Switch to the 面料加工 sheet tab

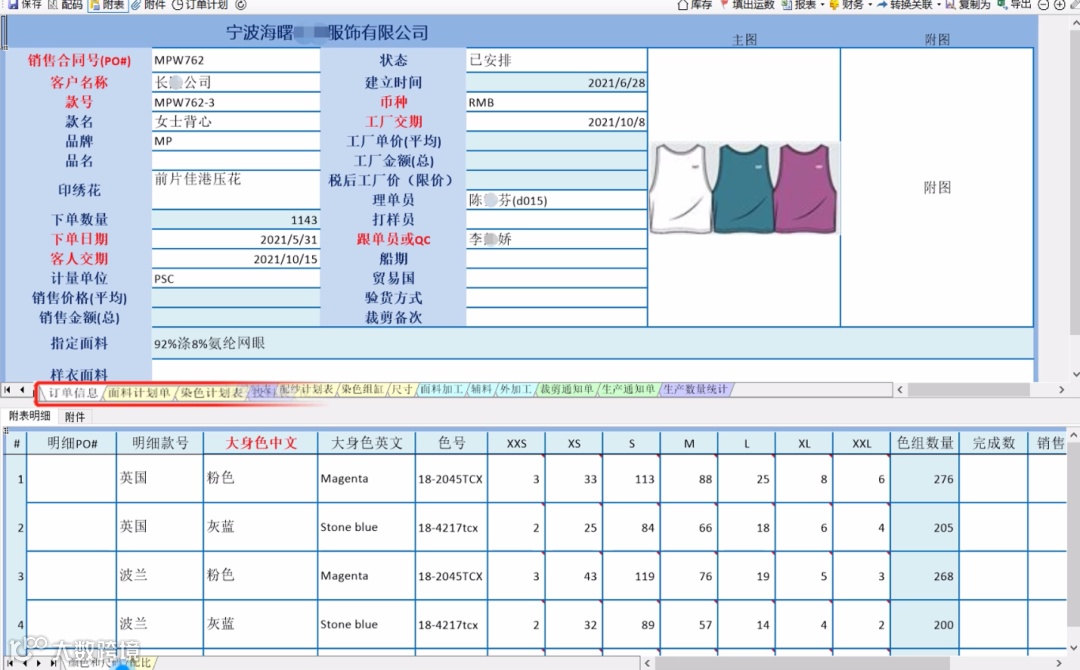tap(442, 389)
